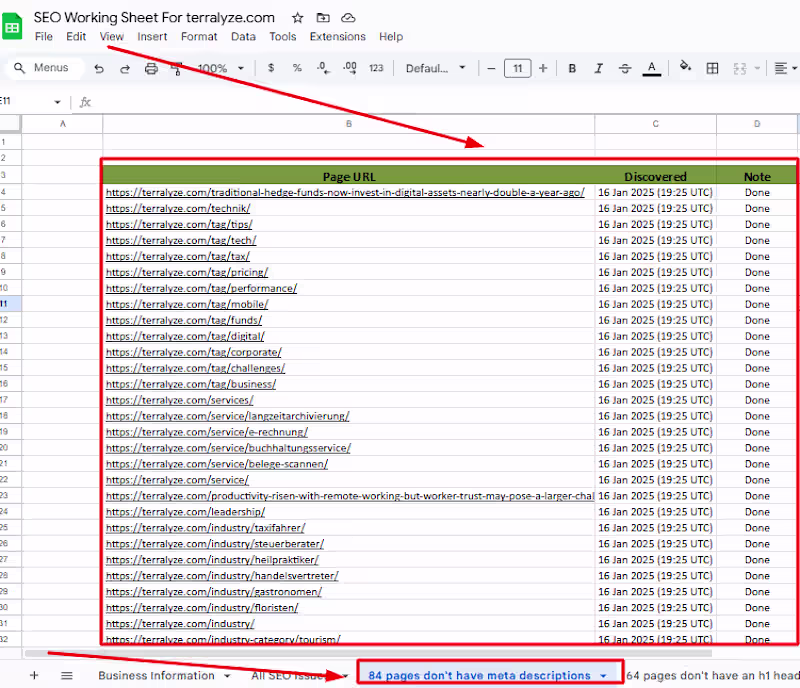Click the Undo arrow
The height and width of the screenshot is (688, 800).
pyautogui.click(x=99, y=68)
